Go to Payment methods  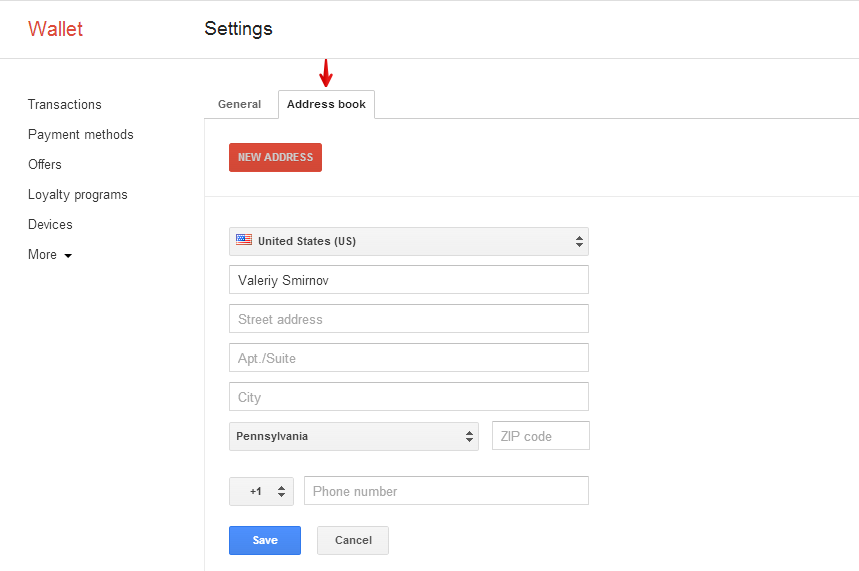[80, 134]
